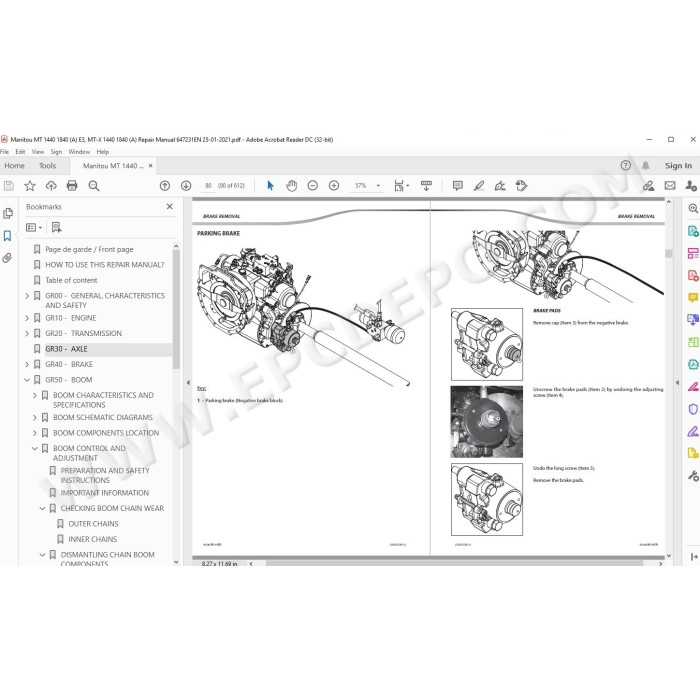
Task: Expand GR00 - GENERAL, CHARACTERISTICS AND SAFETY
Action: [27, 296]
